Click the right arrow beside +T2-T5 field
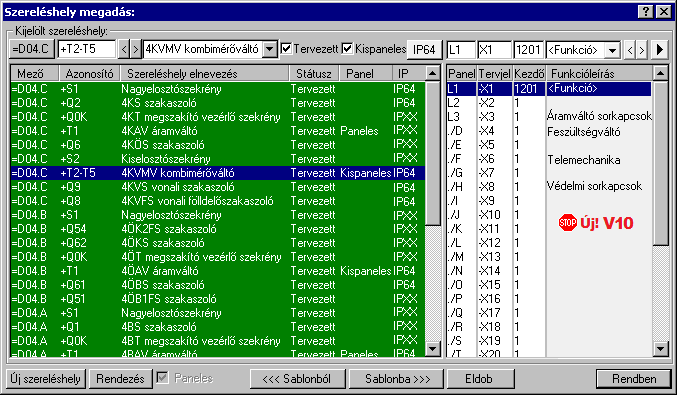Screen dimensions: 677x395 [136, 49]
